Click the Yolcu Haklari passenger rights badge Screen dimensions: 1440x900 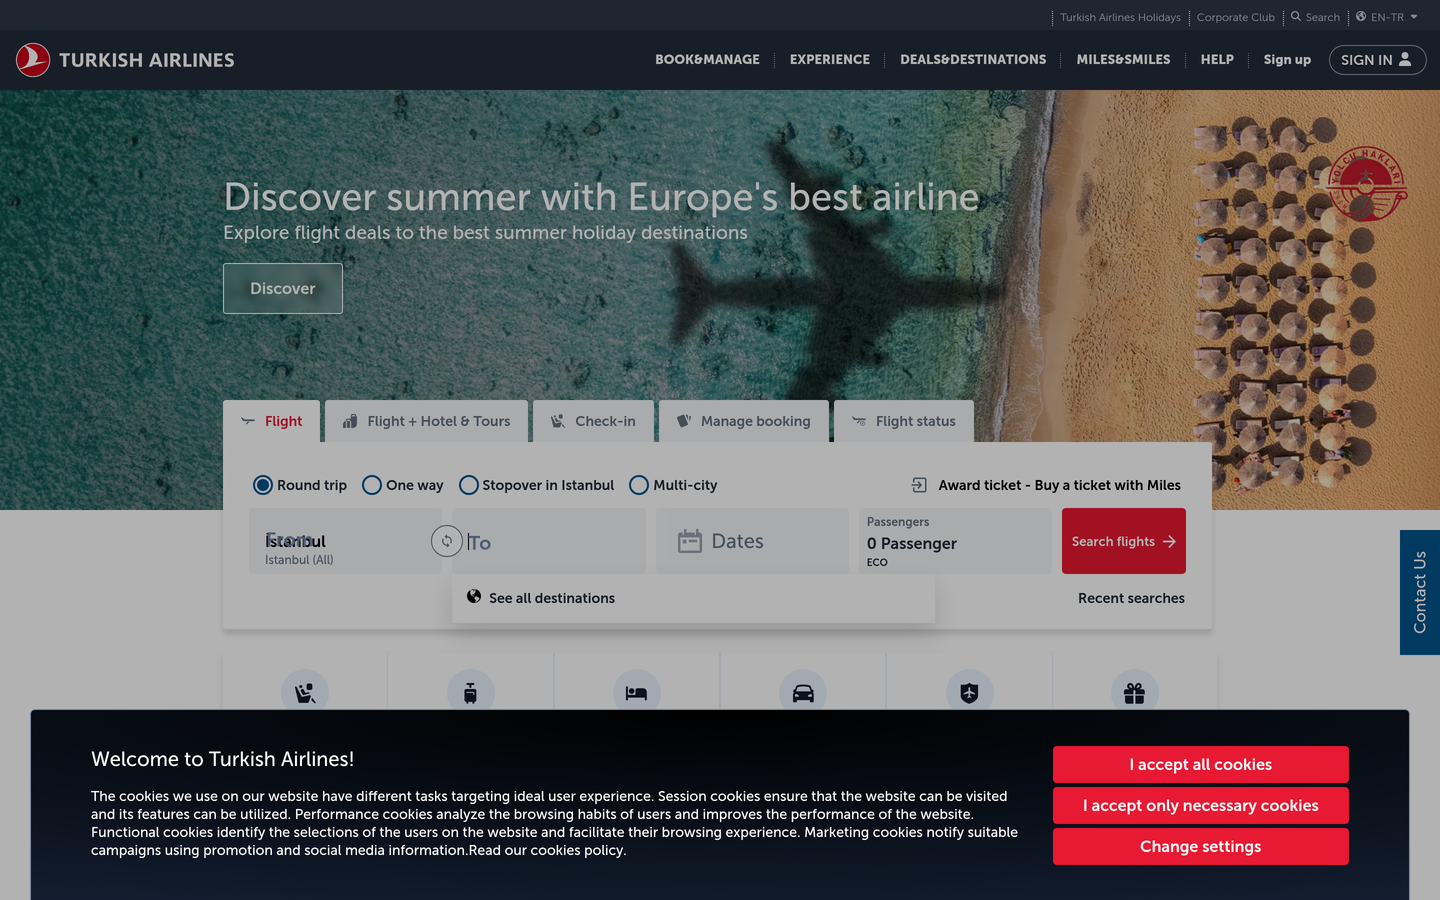(x=1367, y=184)
